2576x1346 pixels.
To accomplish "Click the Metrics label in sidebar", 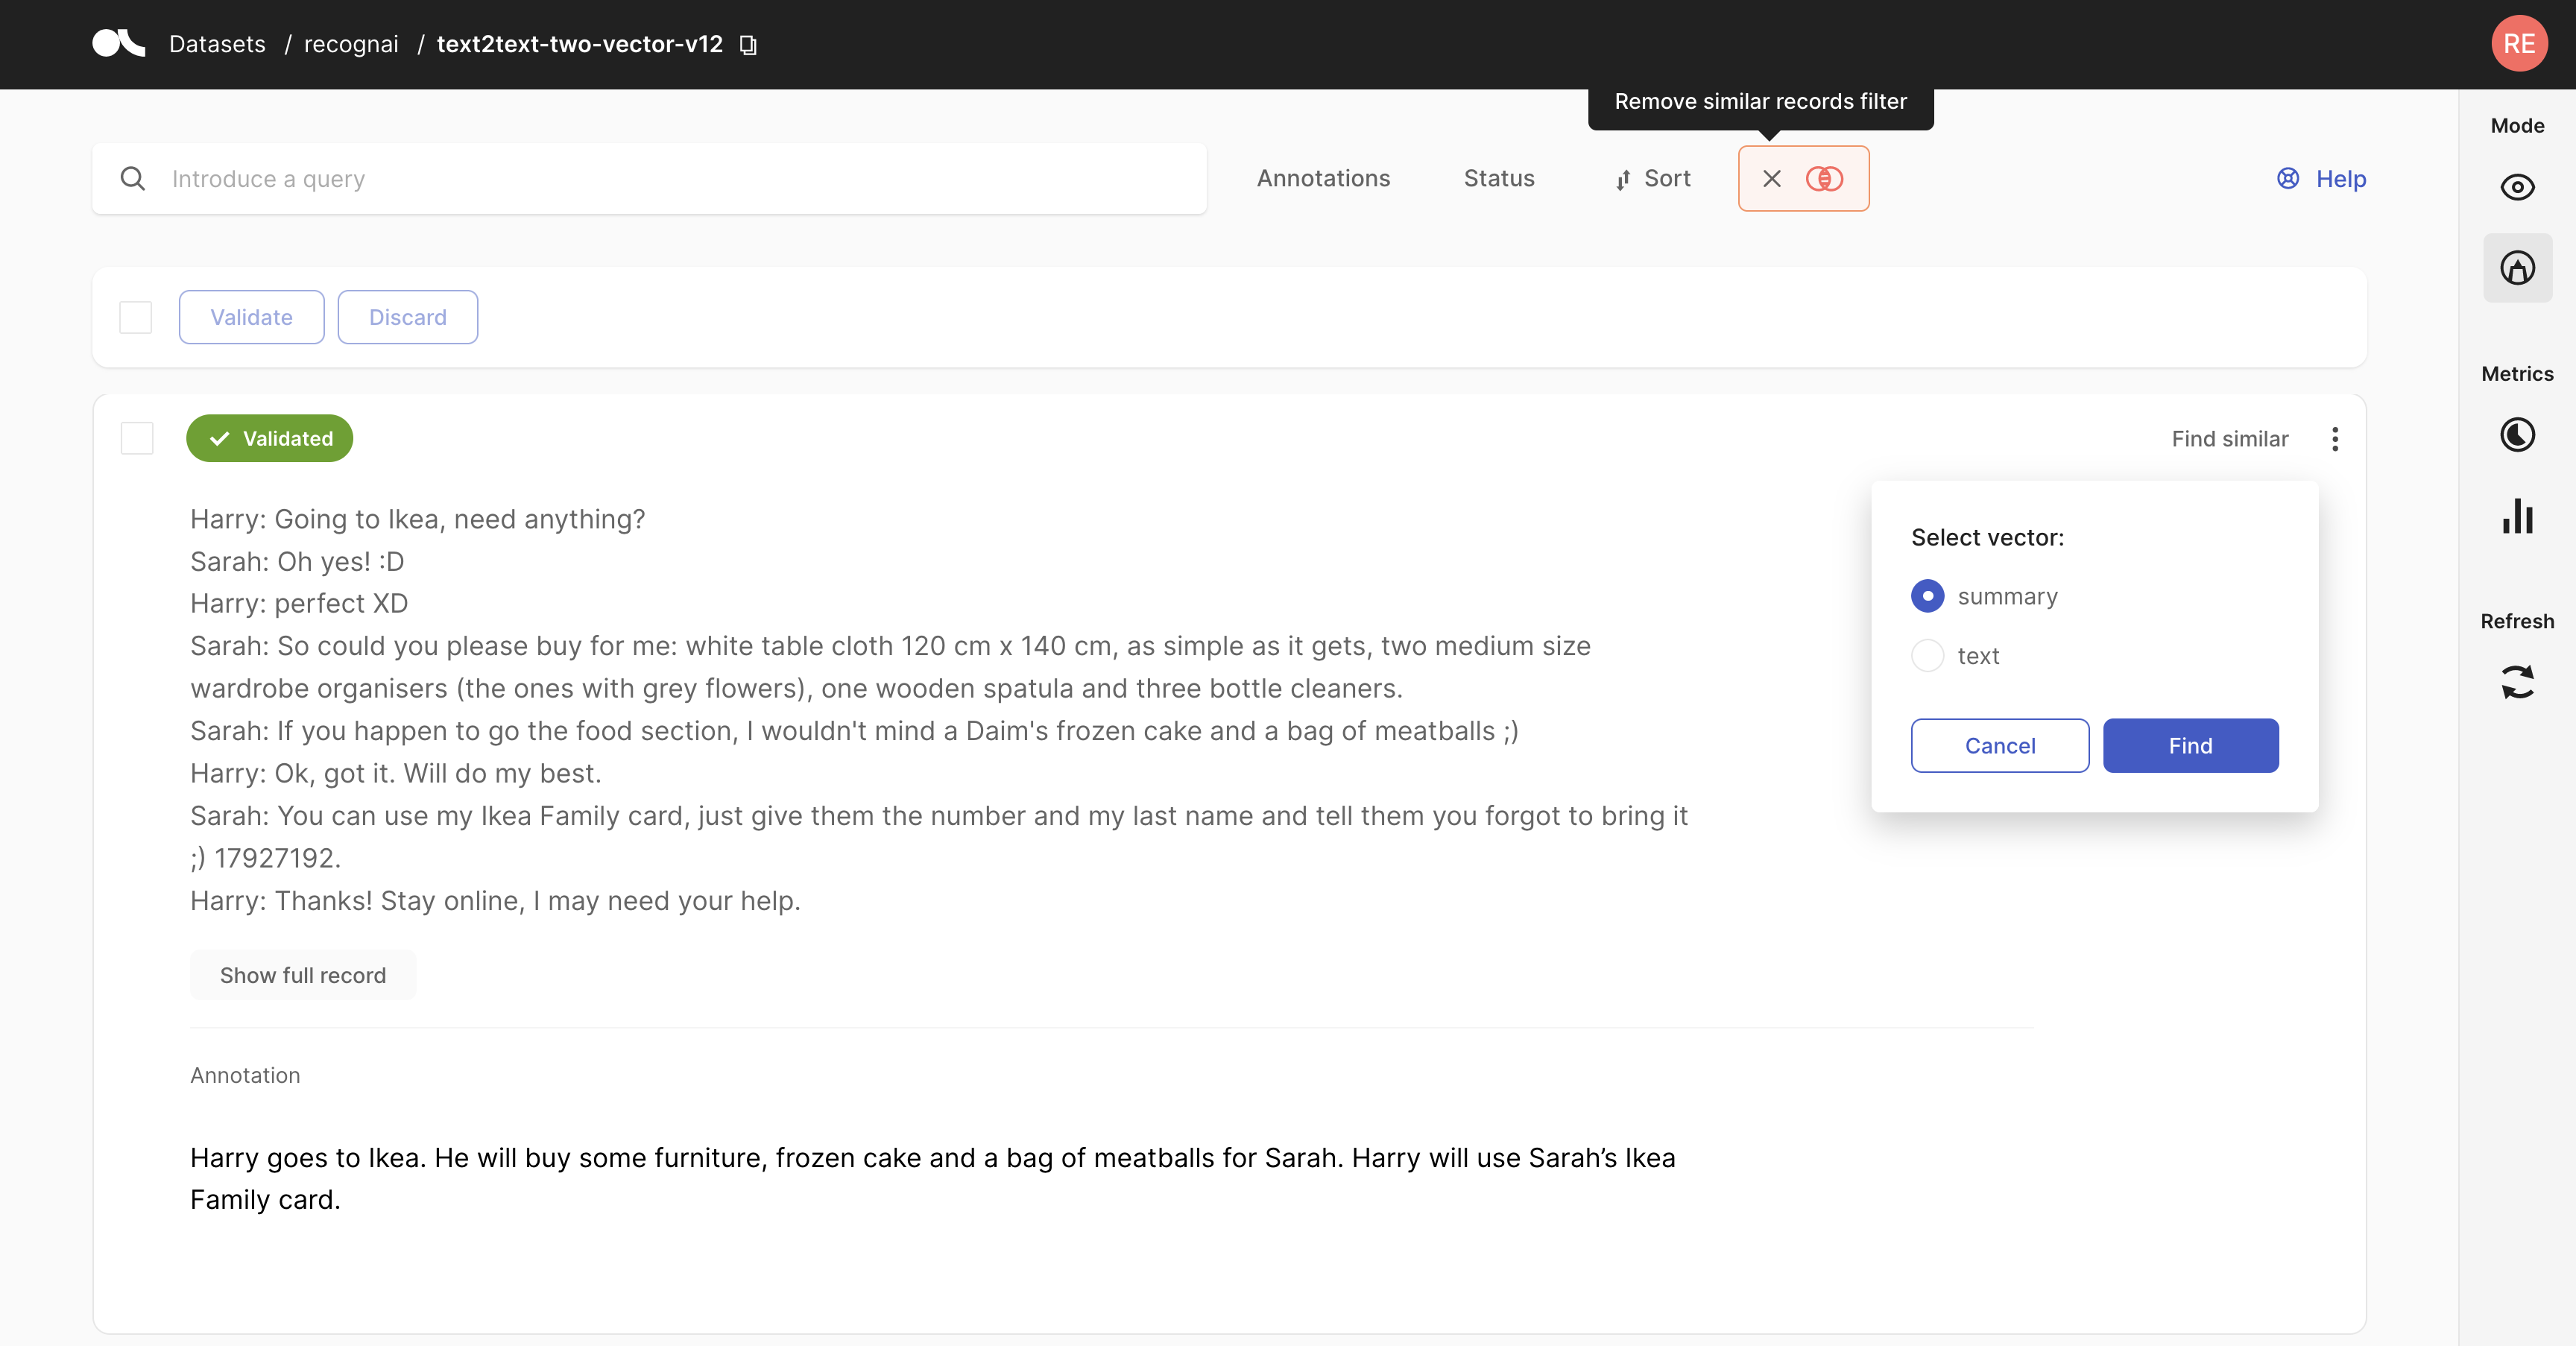I will (2517, 374).
